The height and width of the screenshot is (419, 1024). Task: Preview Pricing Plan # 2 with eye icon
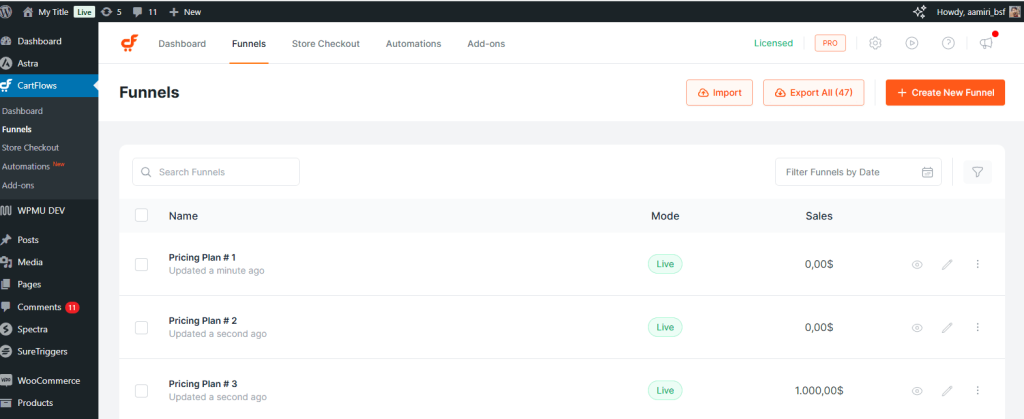(917, 328)
